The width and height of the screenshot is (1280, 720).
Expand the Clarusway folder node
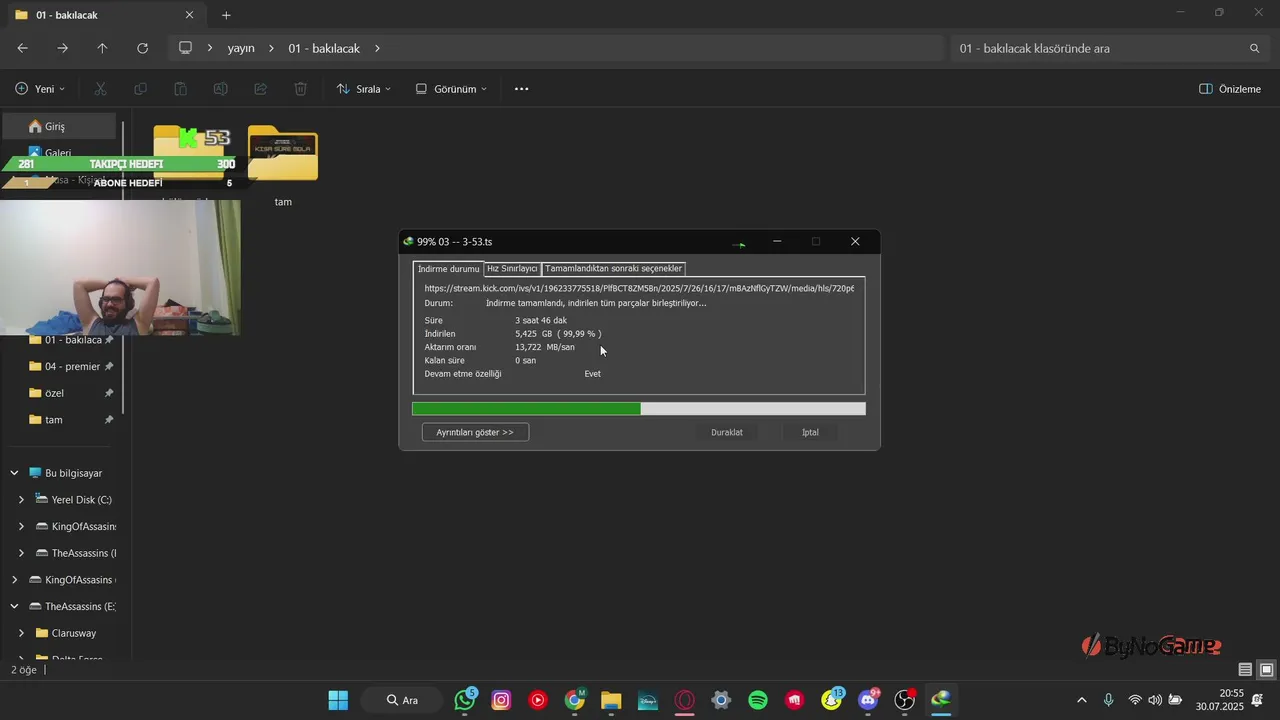pos(22,633)
